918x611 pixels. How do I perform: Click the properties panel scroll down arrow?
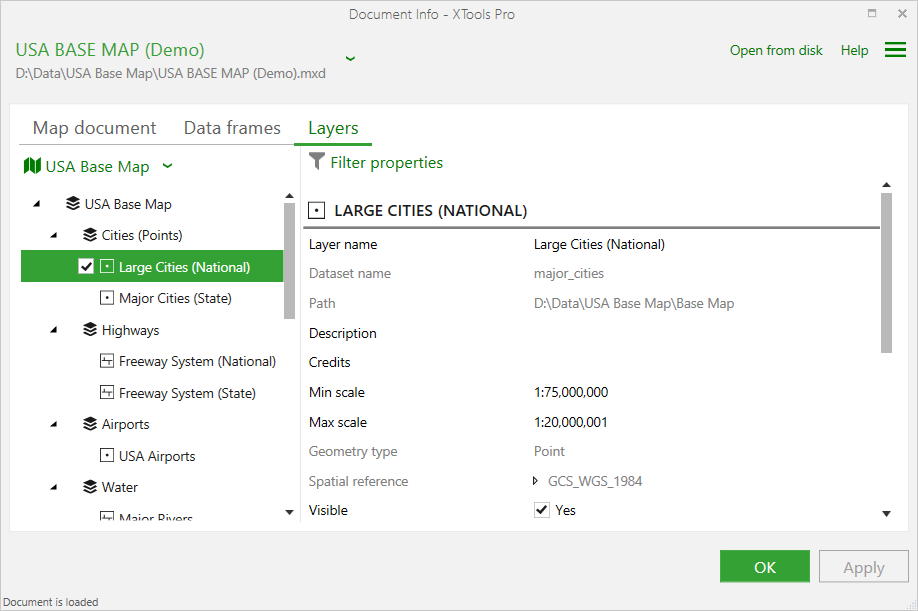click(886, 513)
